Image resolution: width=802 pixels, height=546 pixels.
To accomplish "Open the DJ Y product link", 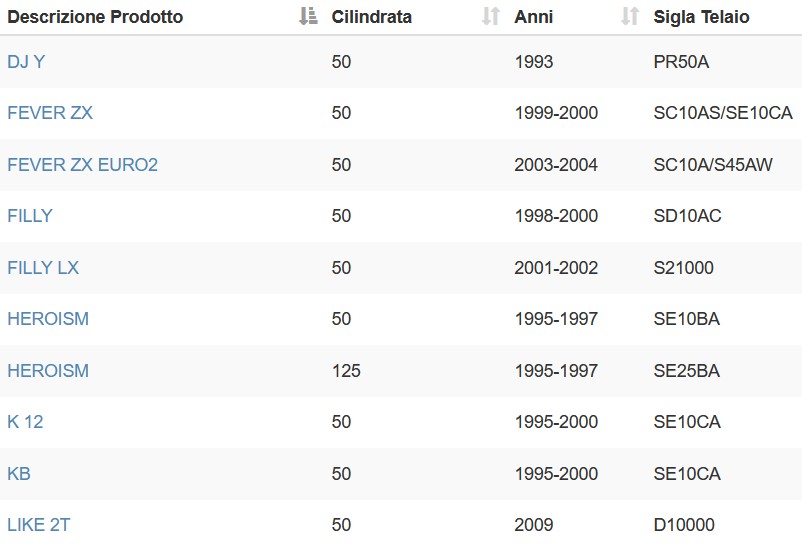I will tap(26, 62).
